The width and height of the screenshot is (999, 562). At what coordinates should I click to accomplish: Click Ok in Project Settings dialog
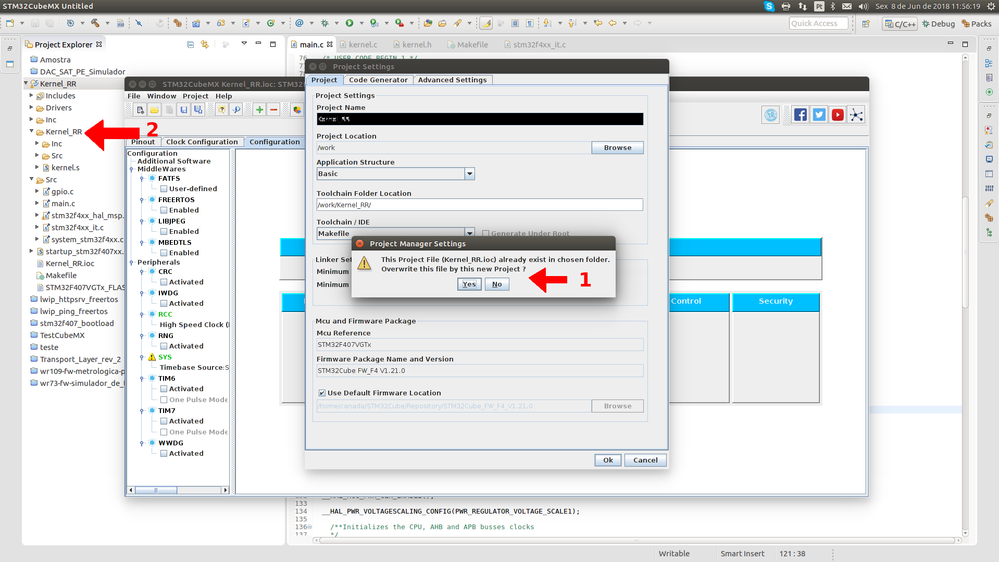608,460
